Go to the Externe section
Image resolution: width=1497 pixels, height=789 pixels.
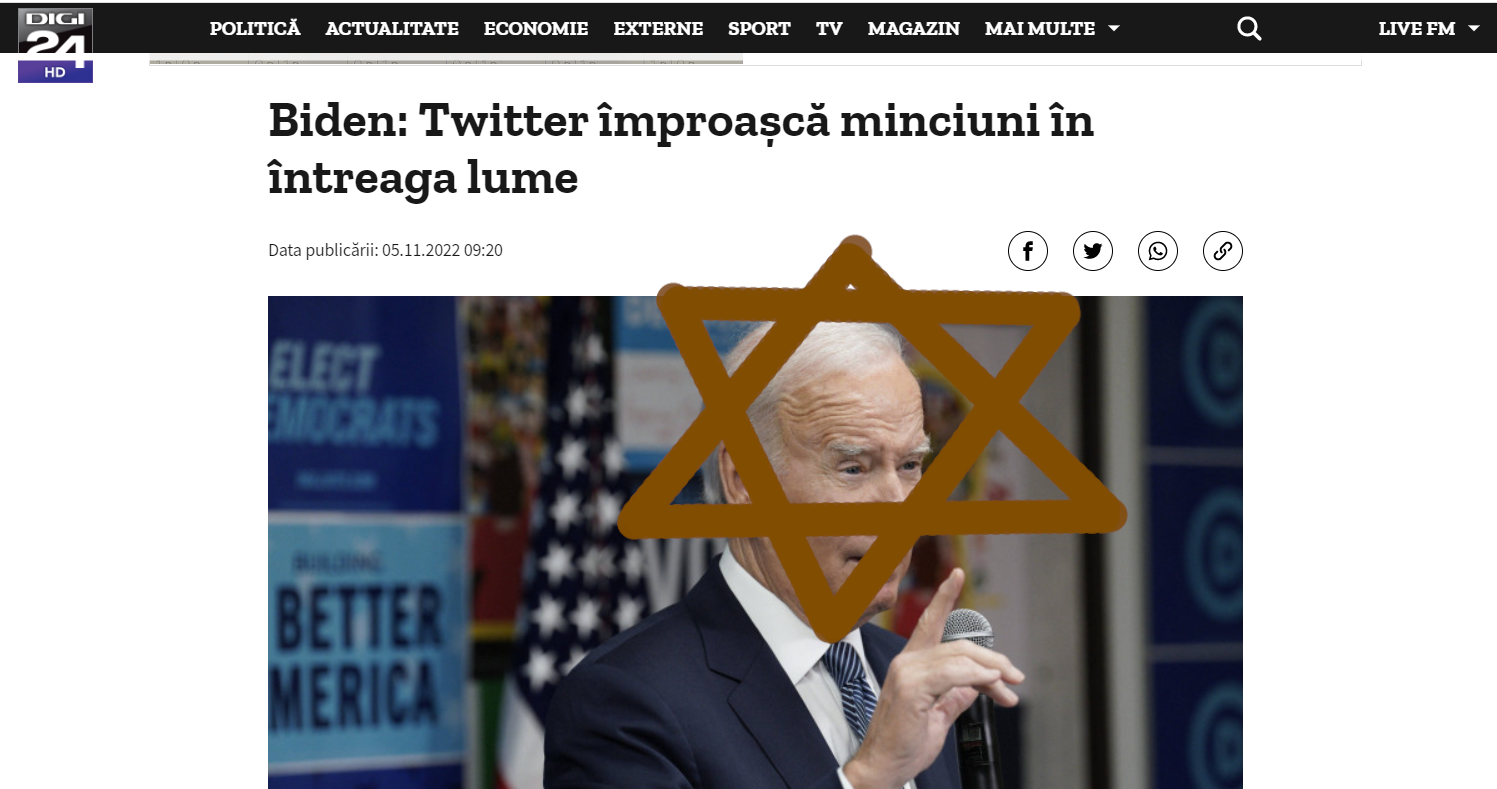(x=658, y=29)
